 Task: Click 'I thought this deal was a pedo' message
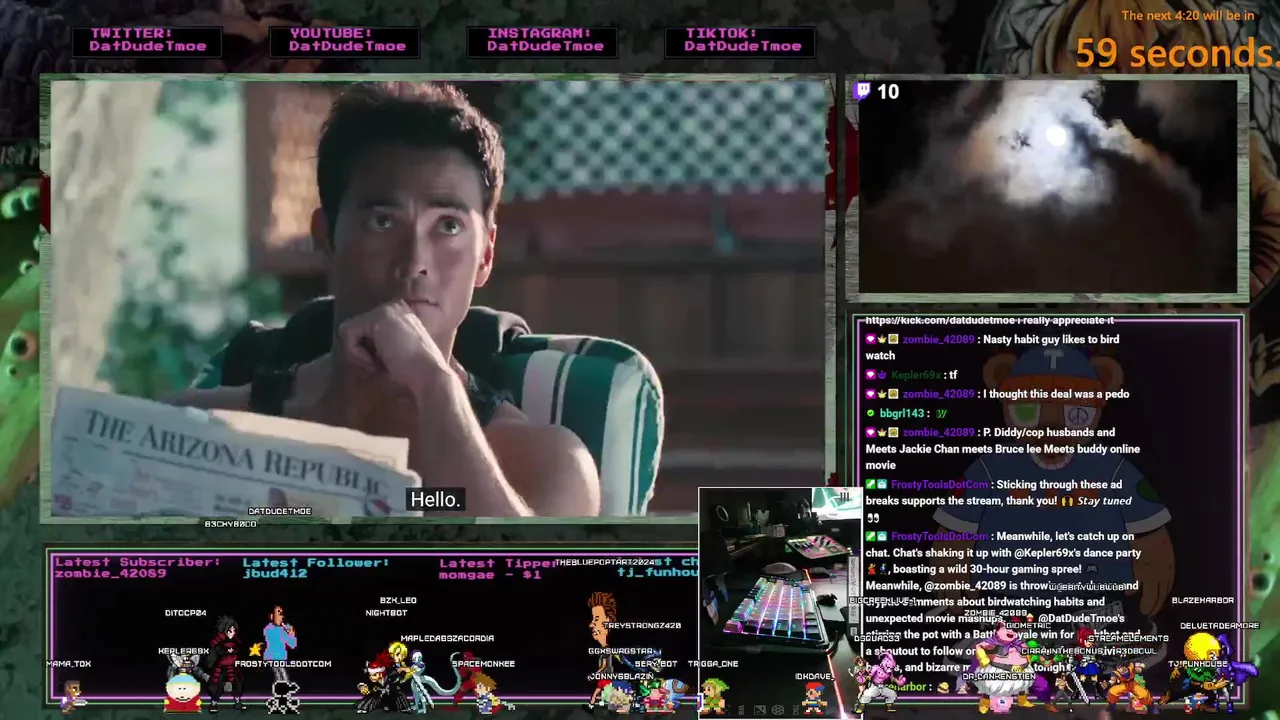1055,394
